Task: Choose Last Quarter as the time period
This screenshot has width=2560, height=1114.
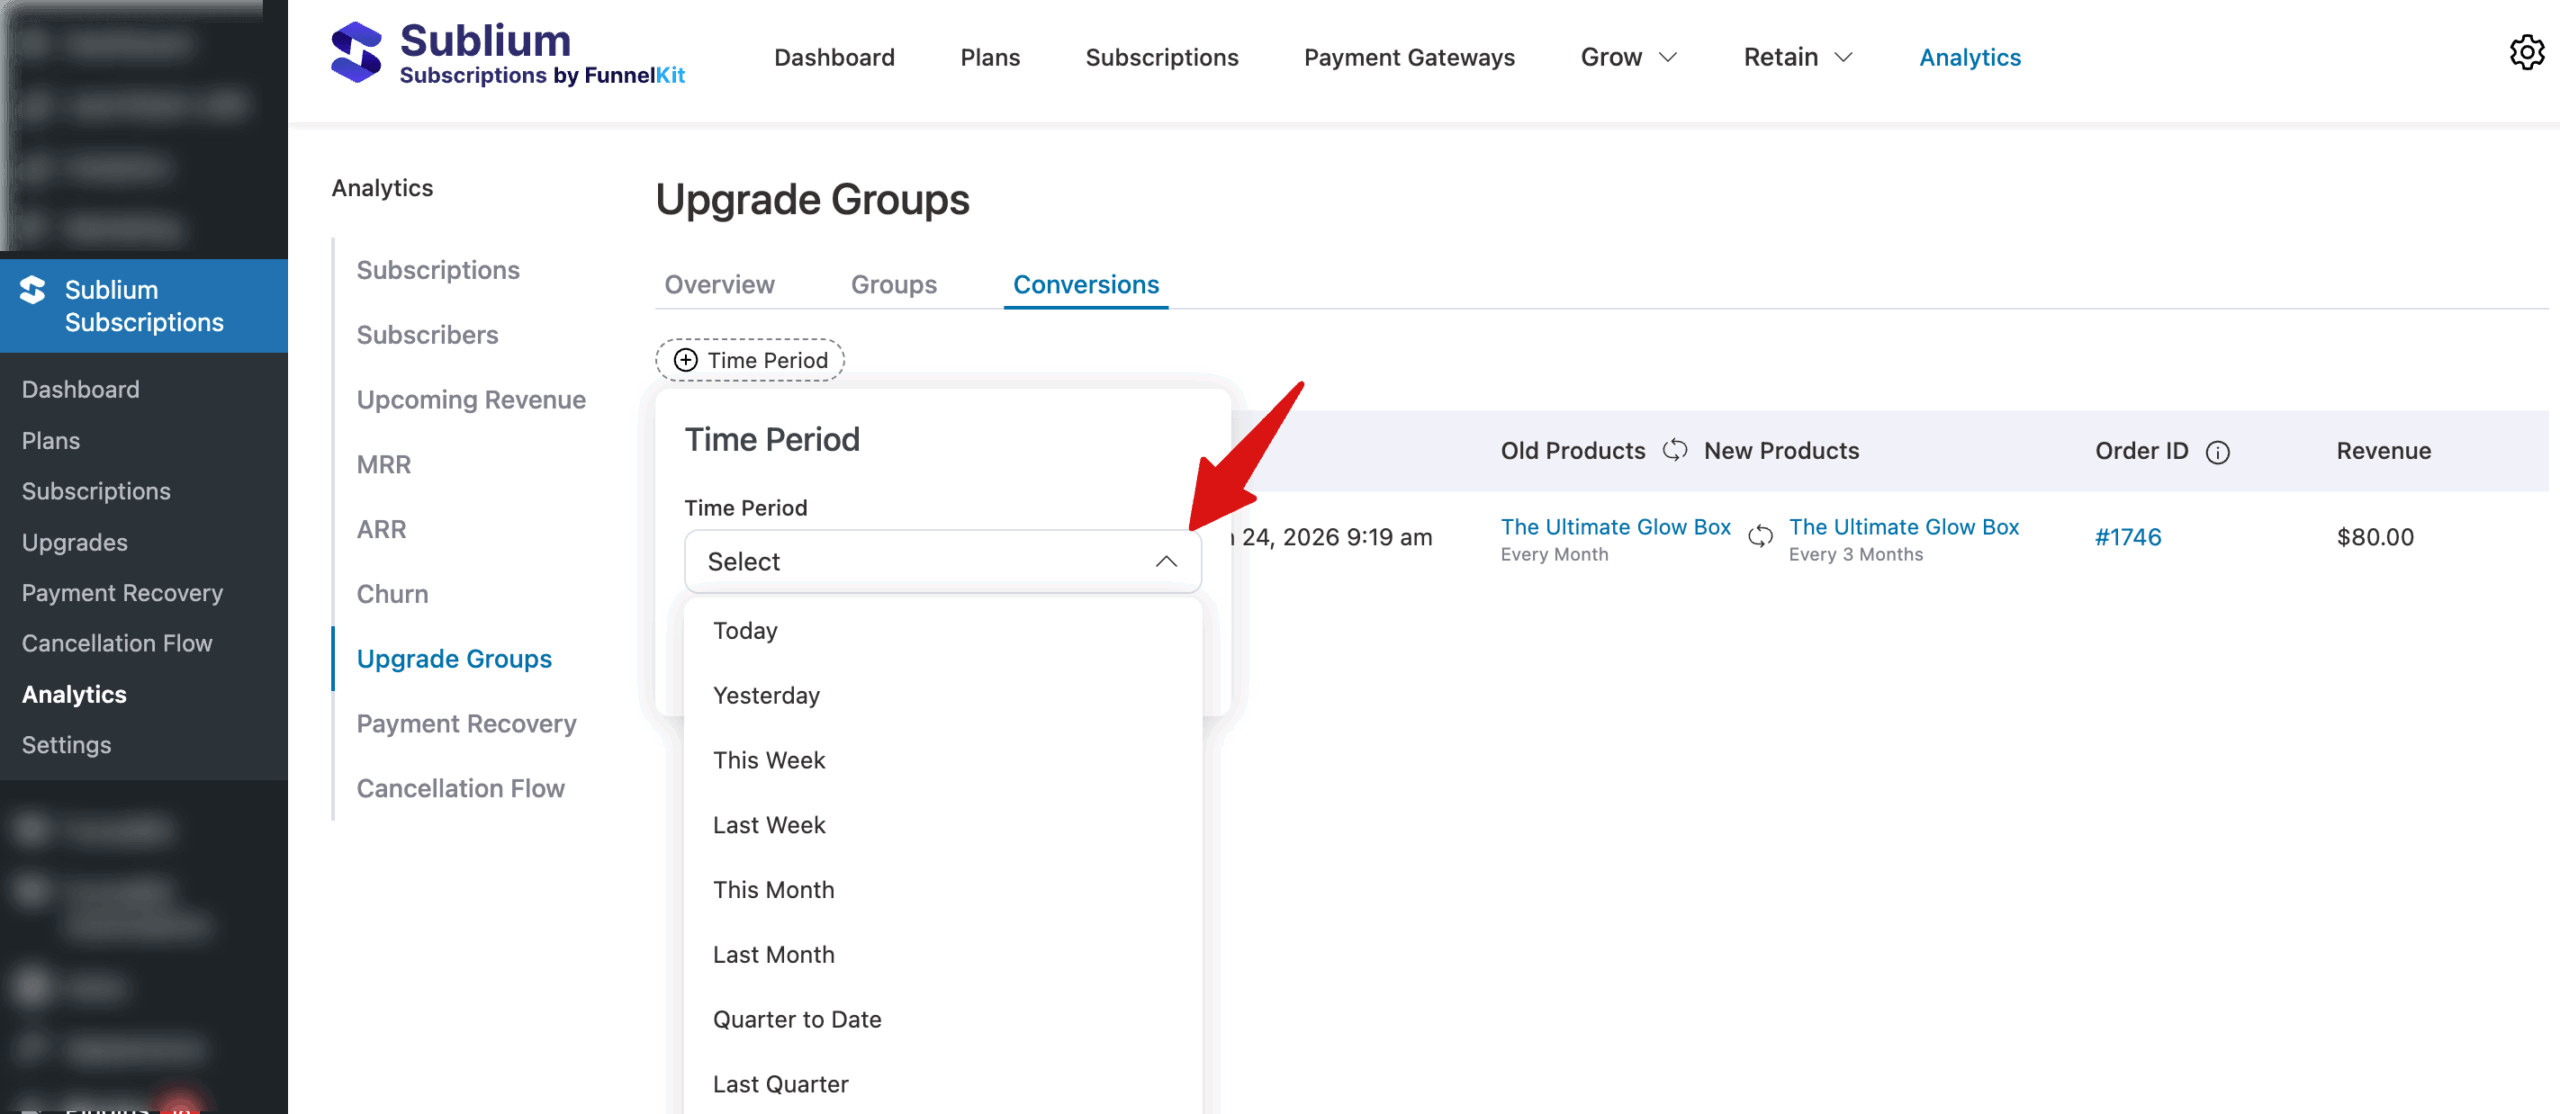Action: click(780, 1083)
